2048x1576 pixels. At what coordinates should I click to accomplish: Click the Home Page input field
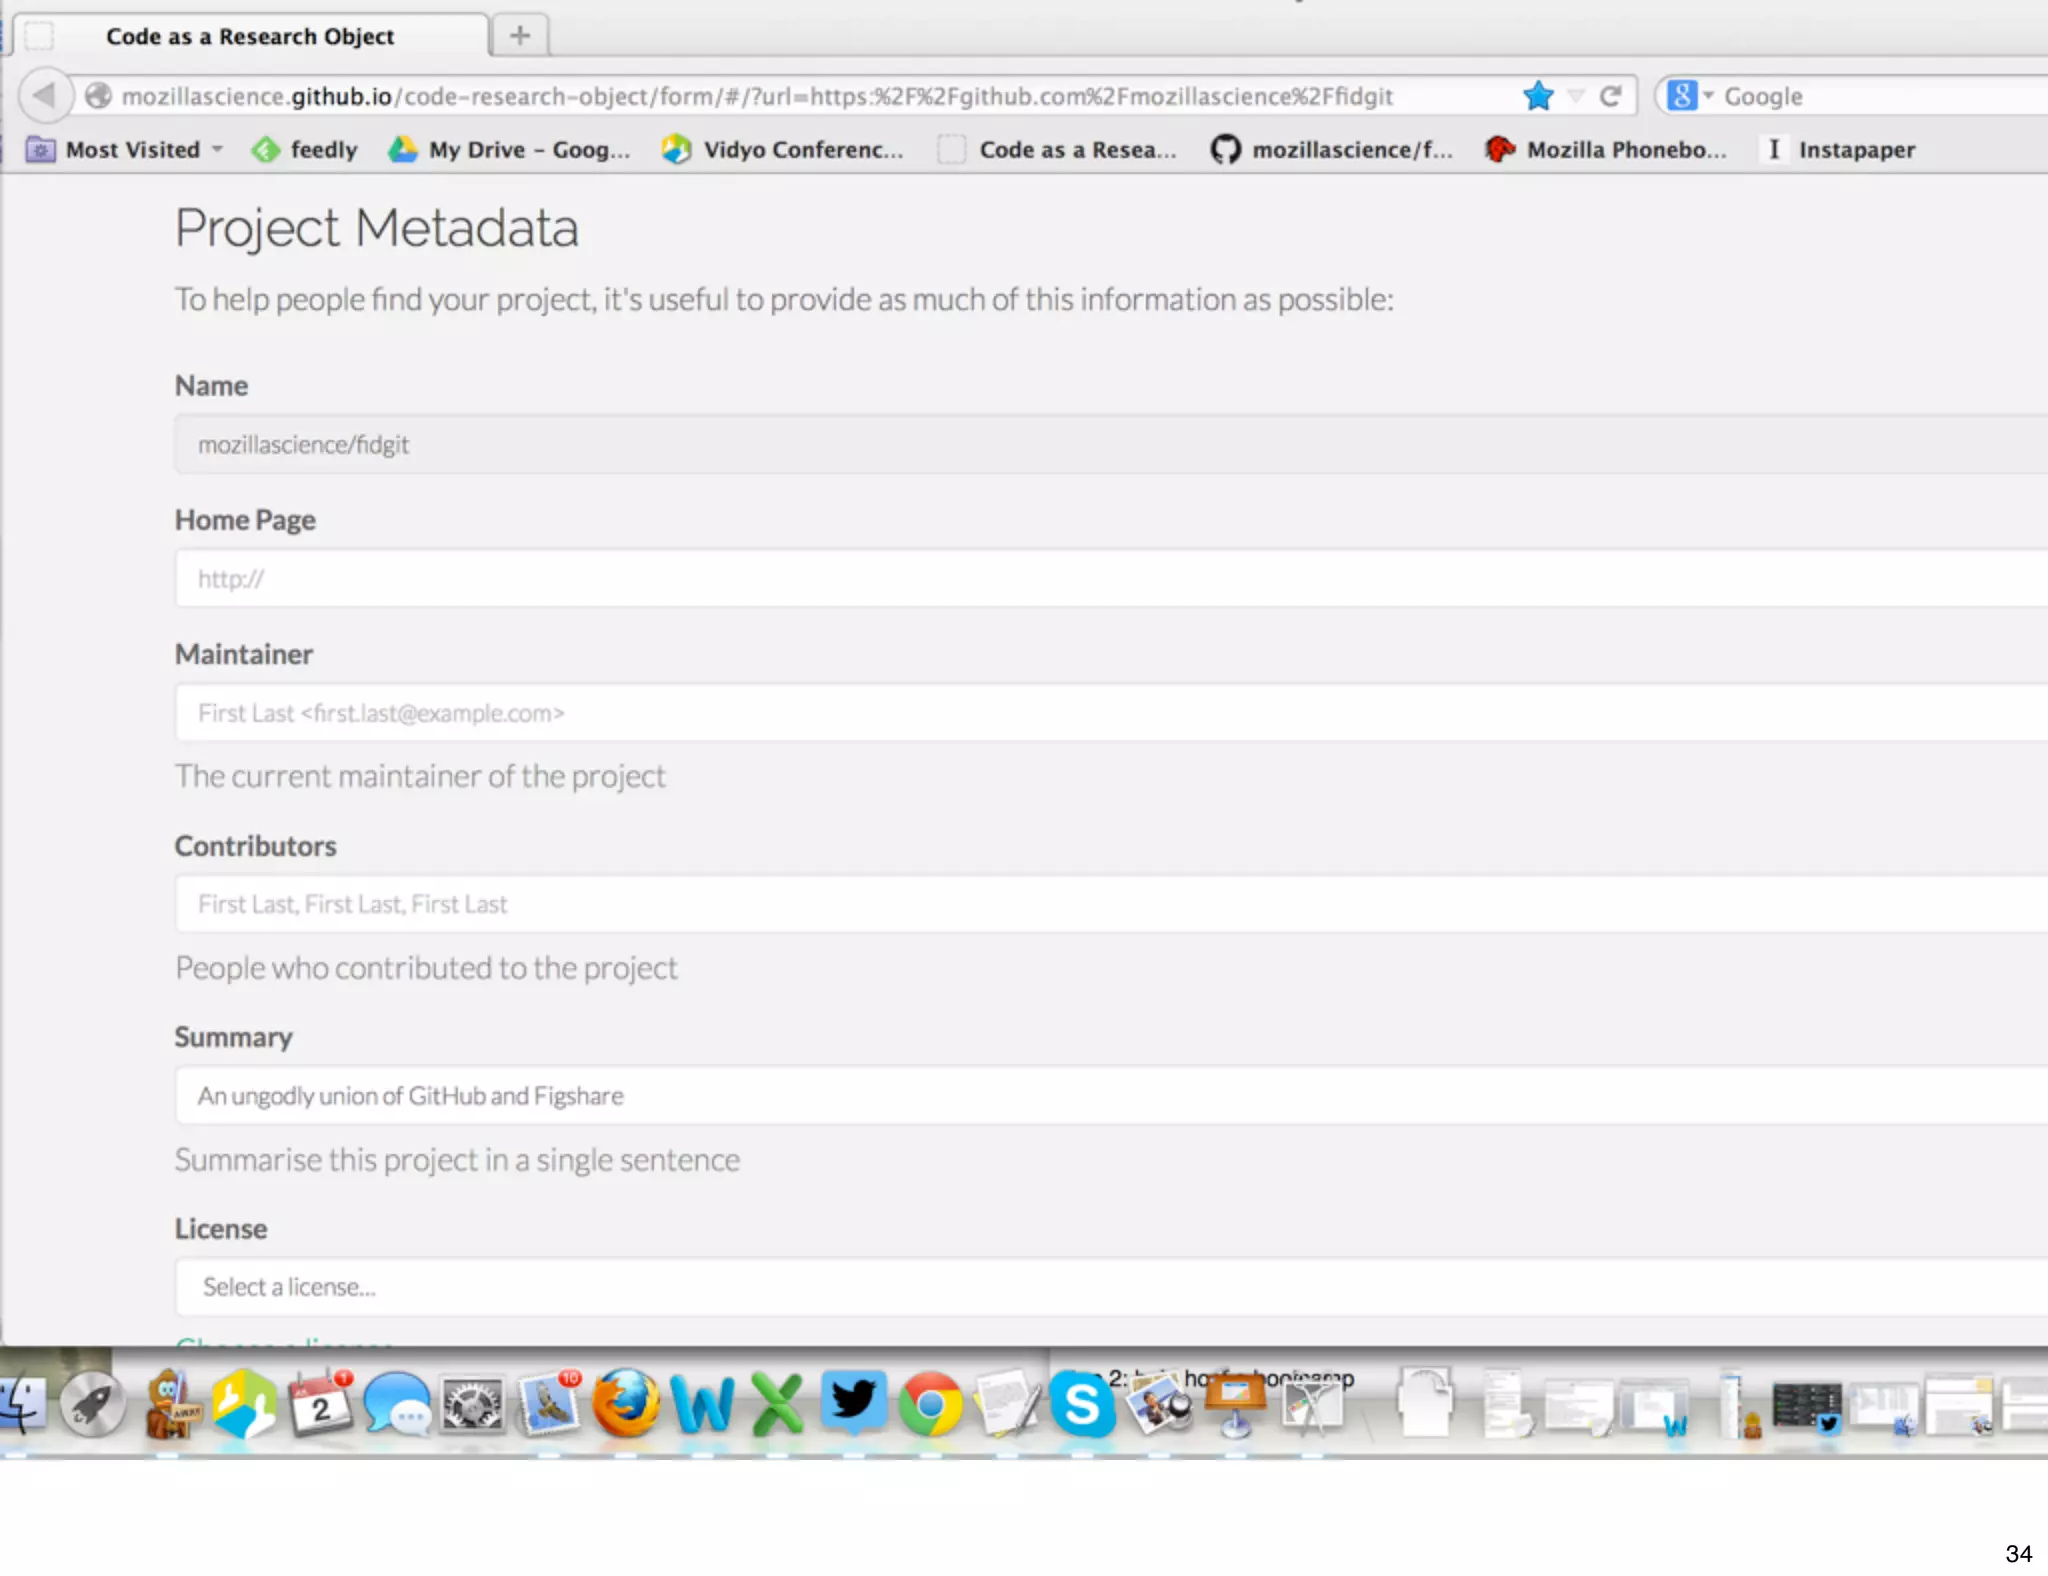[x=1100, y=579]
